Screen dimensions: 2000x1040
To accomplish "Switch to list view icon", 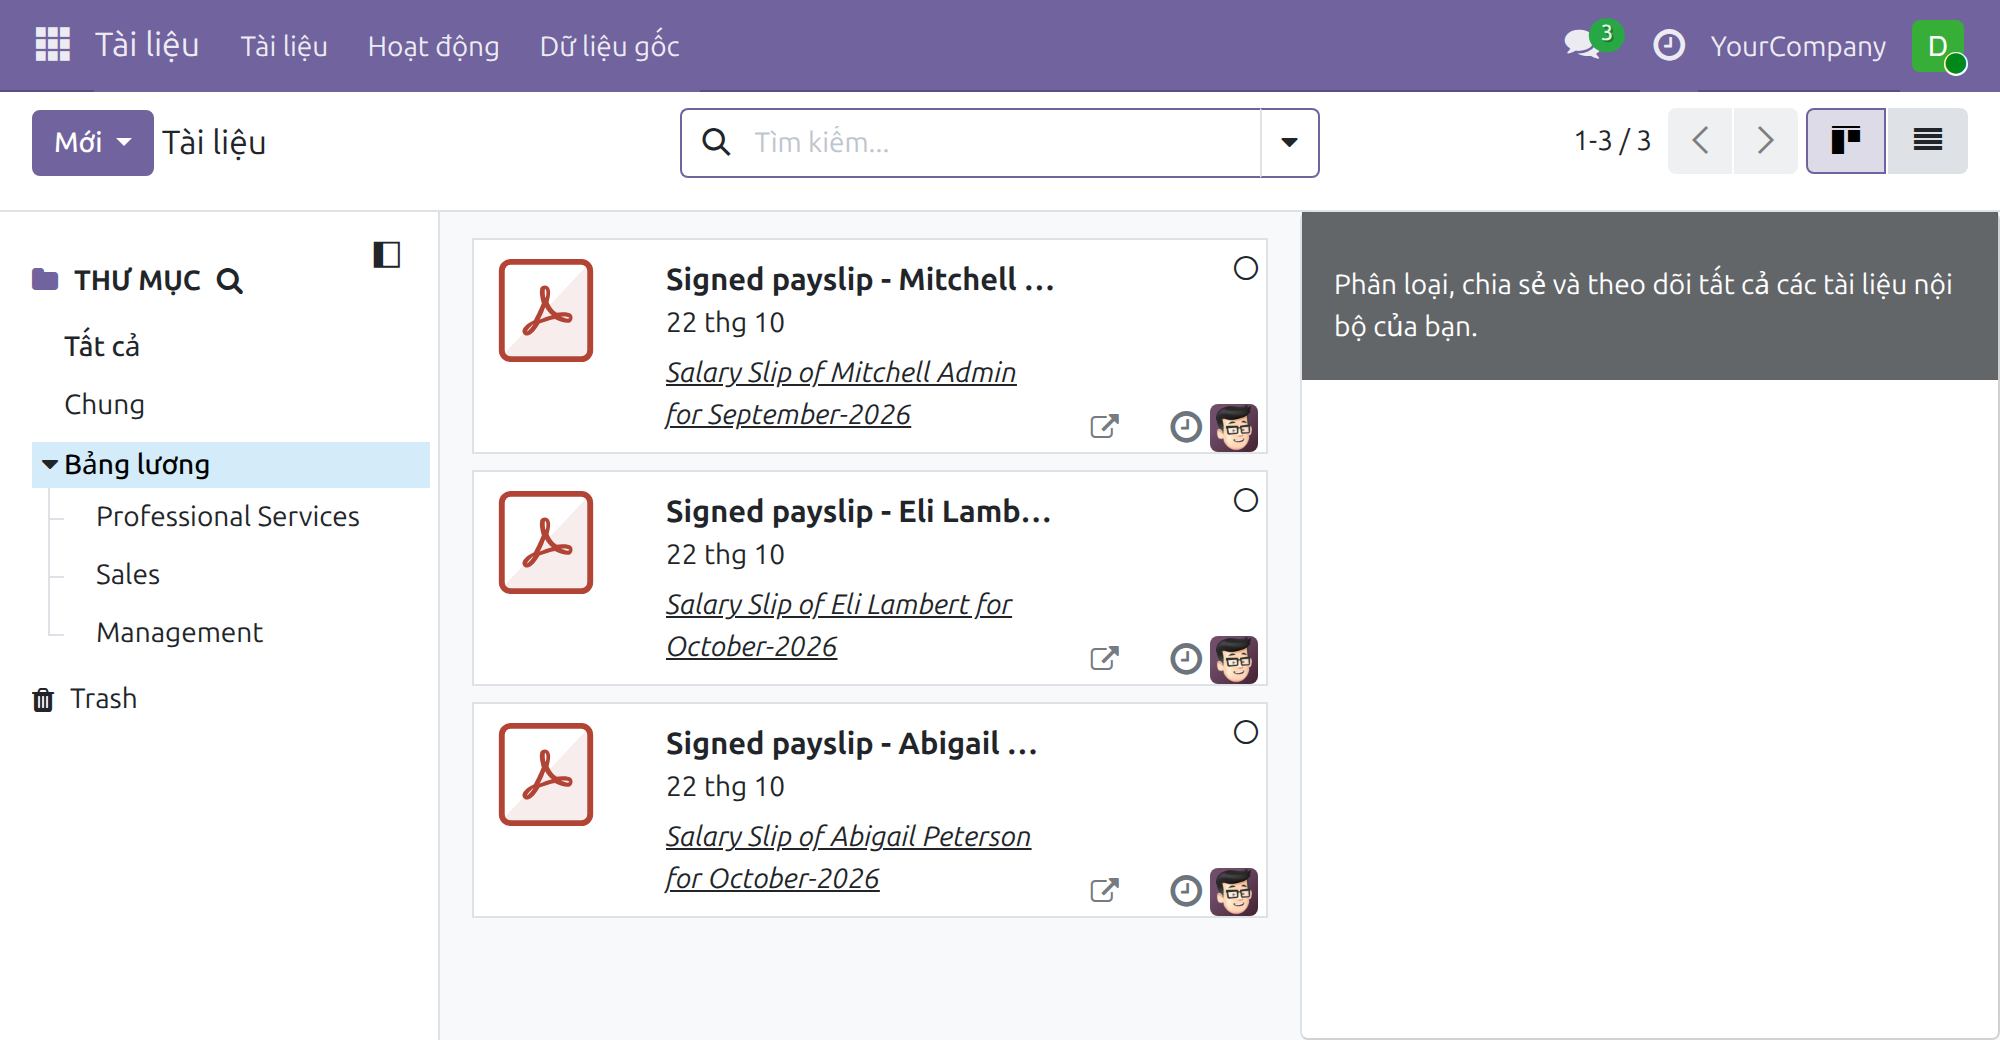I will click(1927, 141).
